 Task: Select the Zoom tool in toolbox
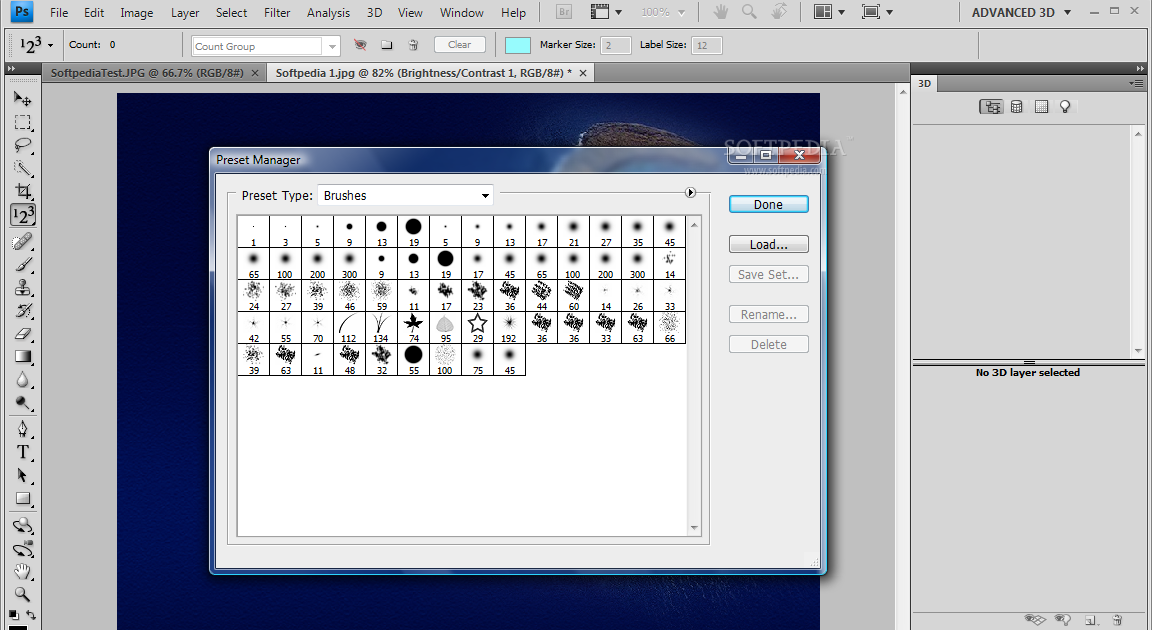pos(23,595)
